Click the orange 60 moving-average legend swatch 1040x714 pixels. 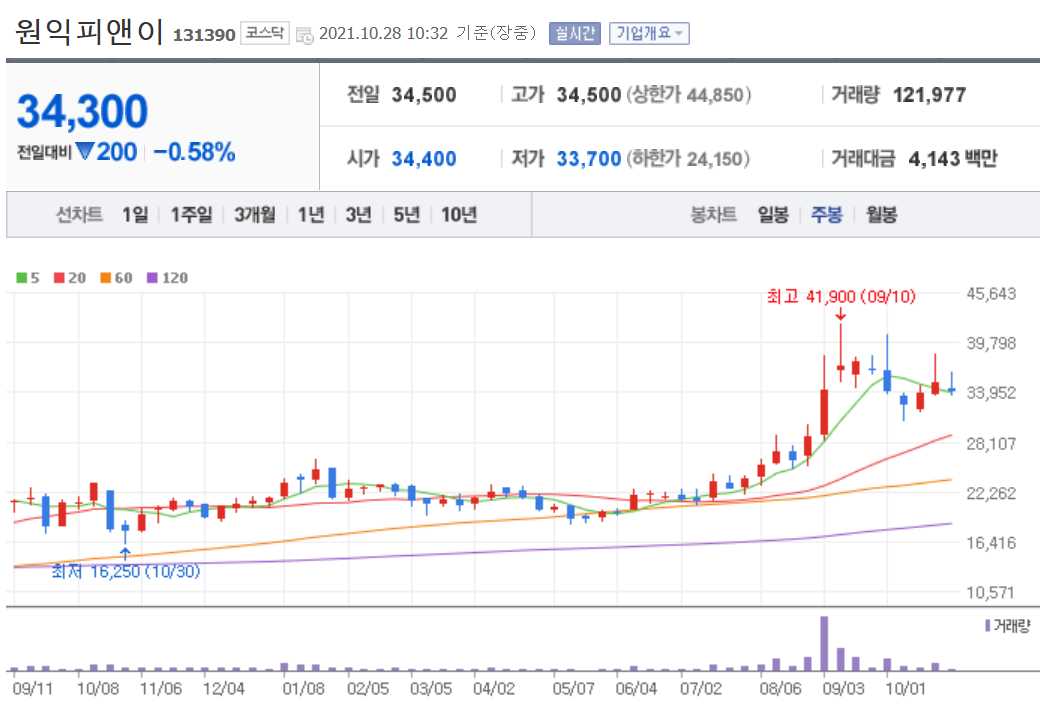[105, 277]
